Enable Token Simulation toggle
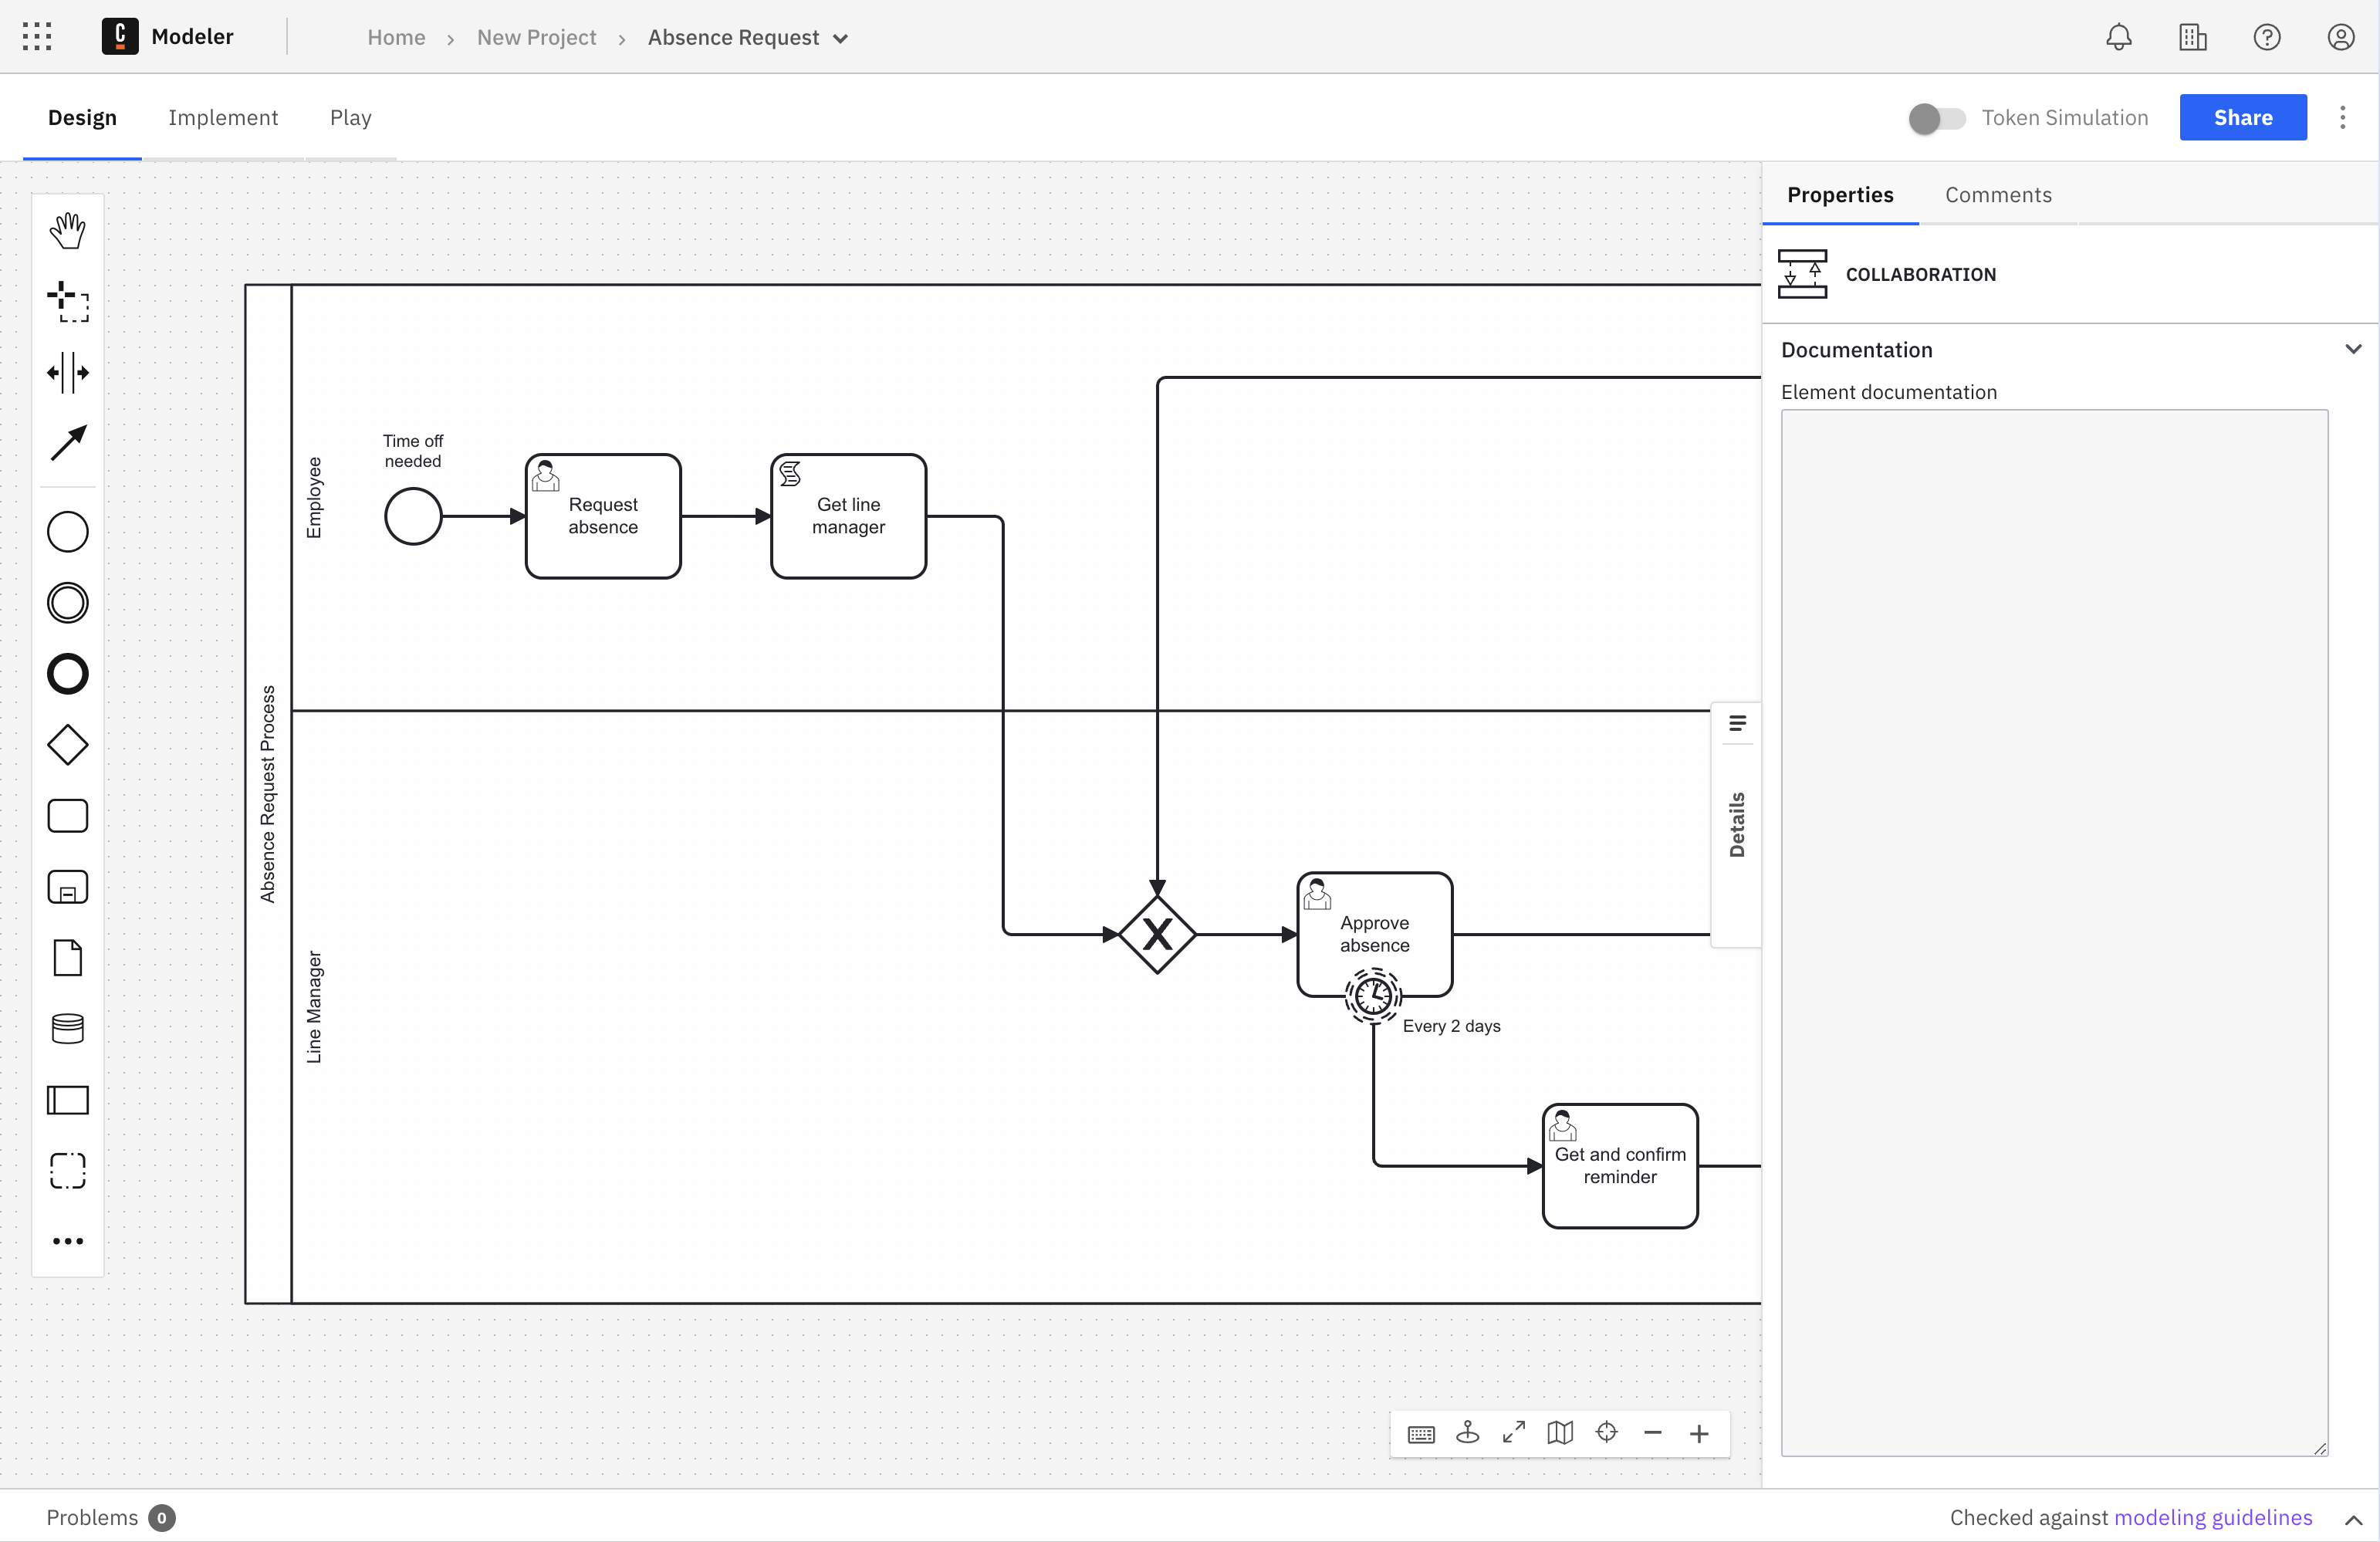Screen dimensions: 2380x1542 tap(1936, 118)
